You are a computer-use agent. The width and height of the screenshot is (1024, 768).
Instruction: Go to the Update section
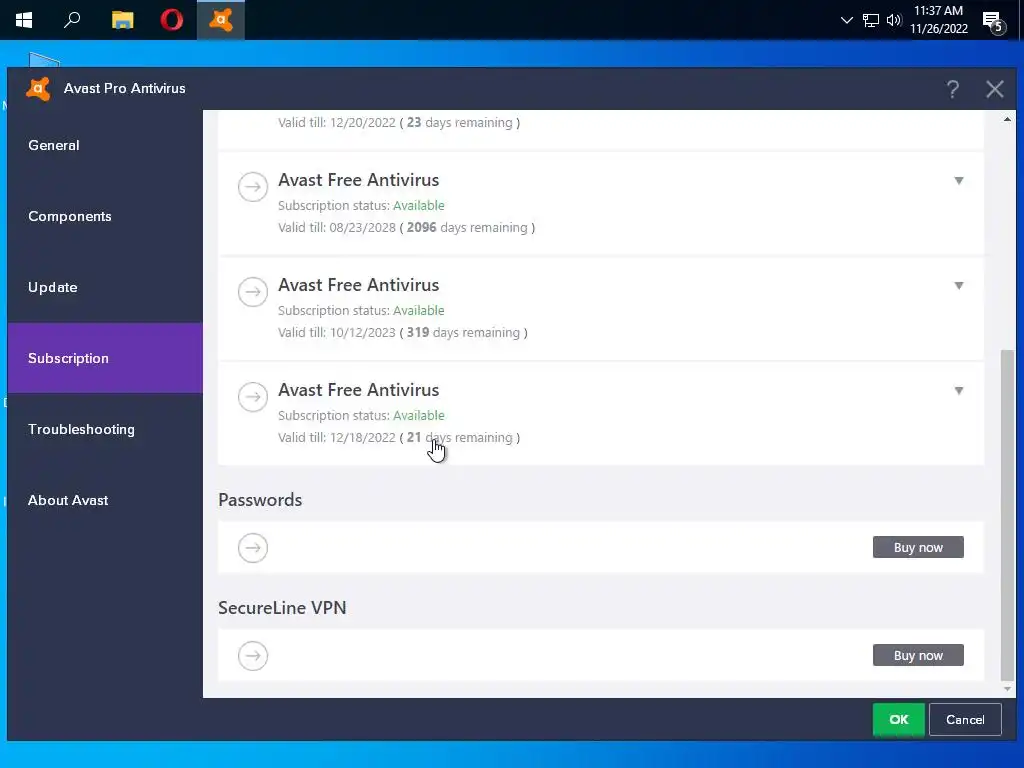[x=105, y=287]
